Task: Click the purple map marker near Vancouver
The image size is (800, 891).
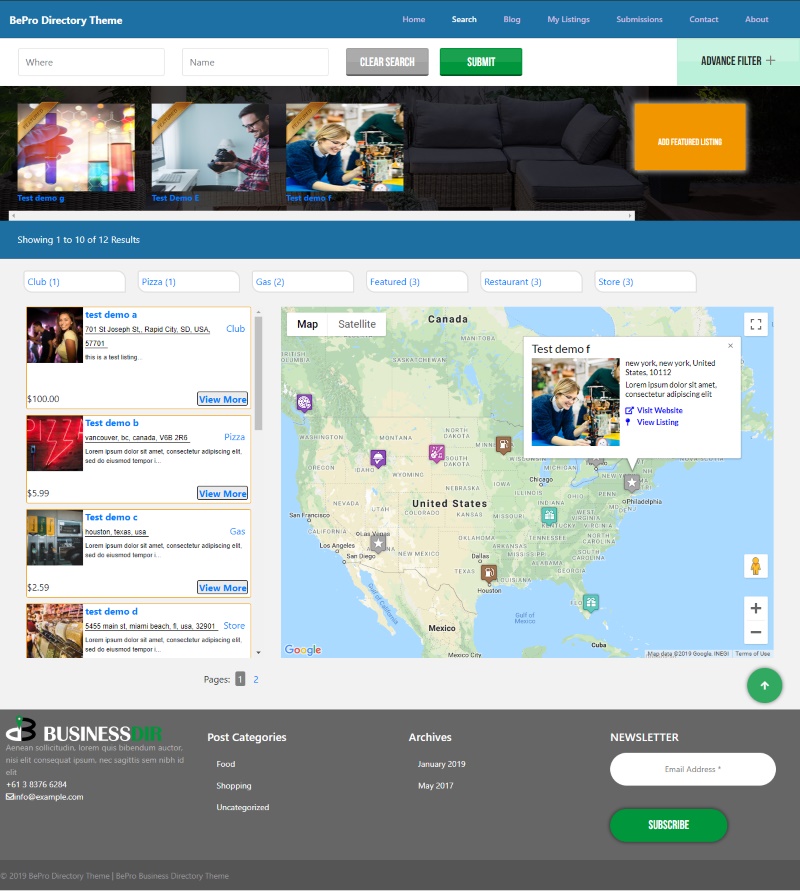Action: coord(304,402)
